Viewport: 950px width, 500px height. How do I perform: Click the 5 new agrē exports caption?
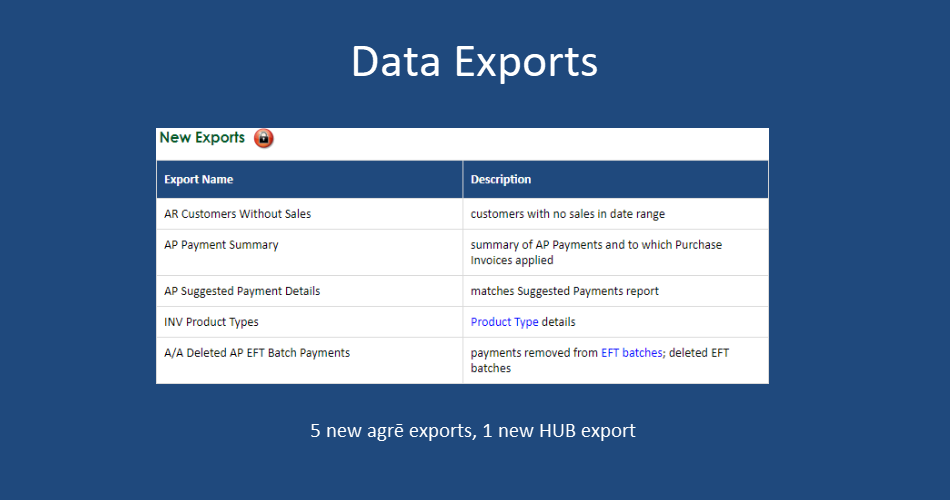473,430
